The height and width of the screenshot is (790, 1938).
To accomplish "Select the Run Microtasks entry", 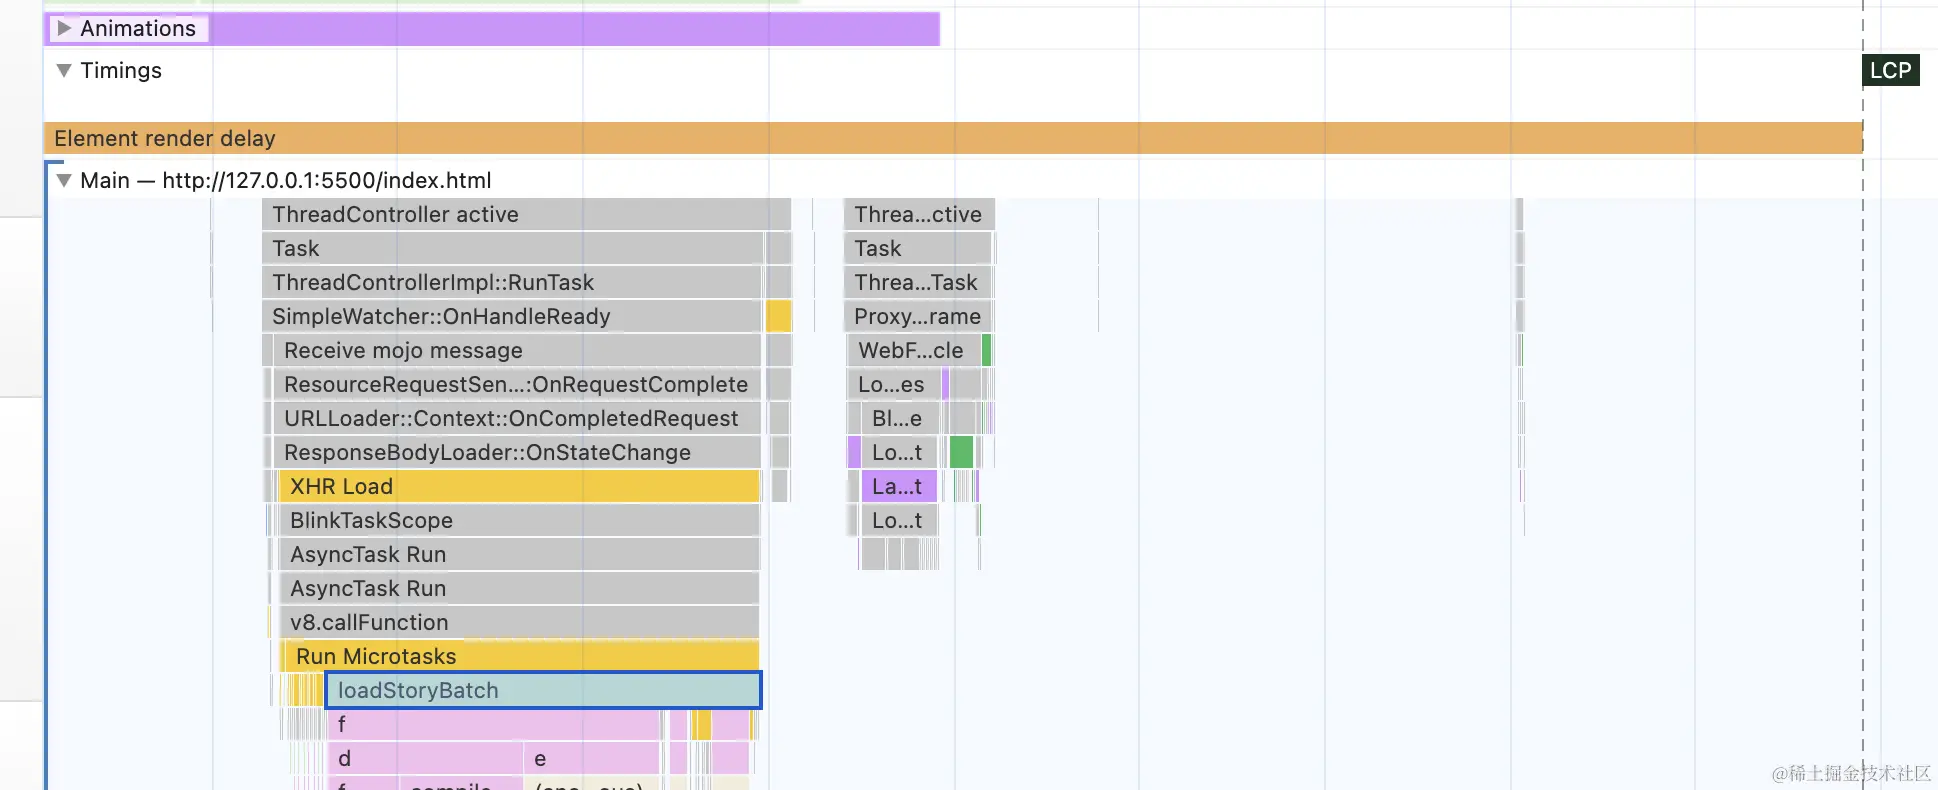I will 521,656.
